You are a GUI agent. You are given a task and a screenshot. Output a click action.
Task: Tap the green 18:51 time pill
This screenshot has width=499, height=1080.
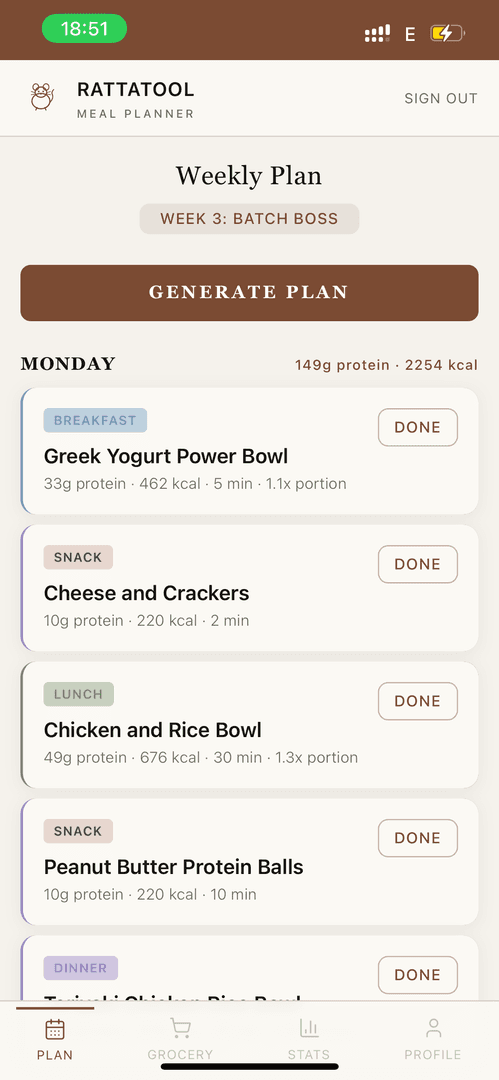click(85, 29)
